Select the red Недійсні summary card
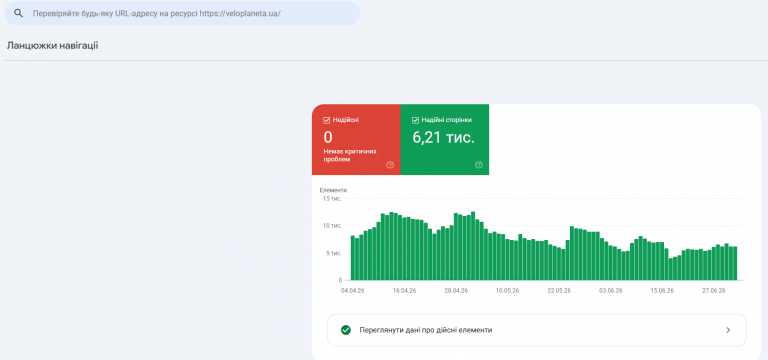The width and height of the screenshot is (768, 360). (356, 140)
